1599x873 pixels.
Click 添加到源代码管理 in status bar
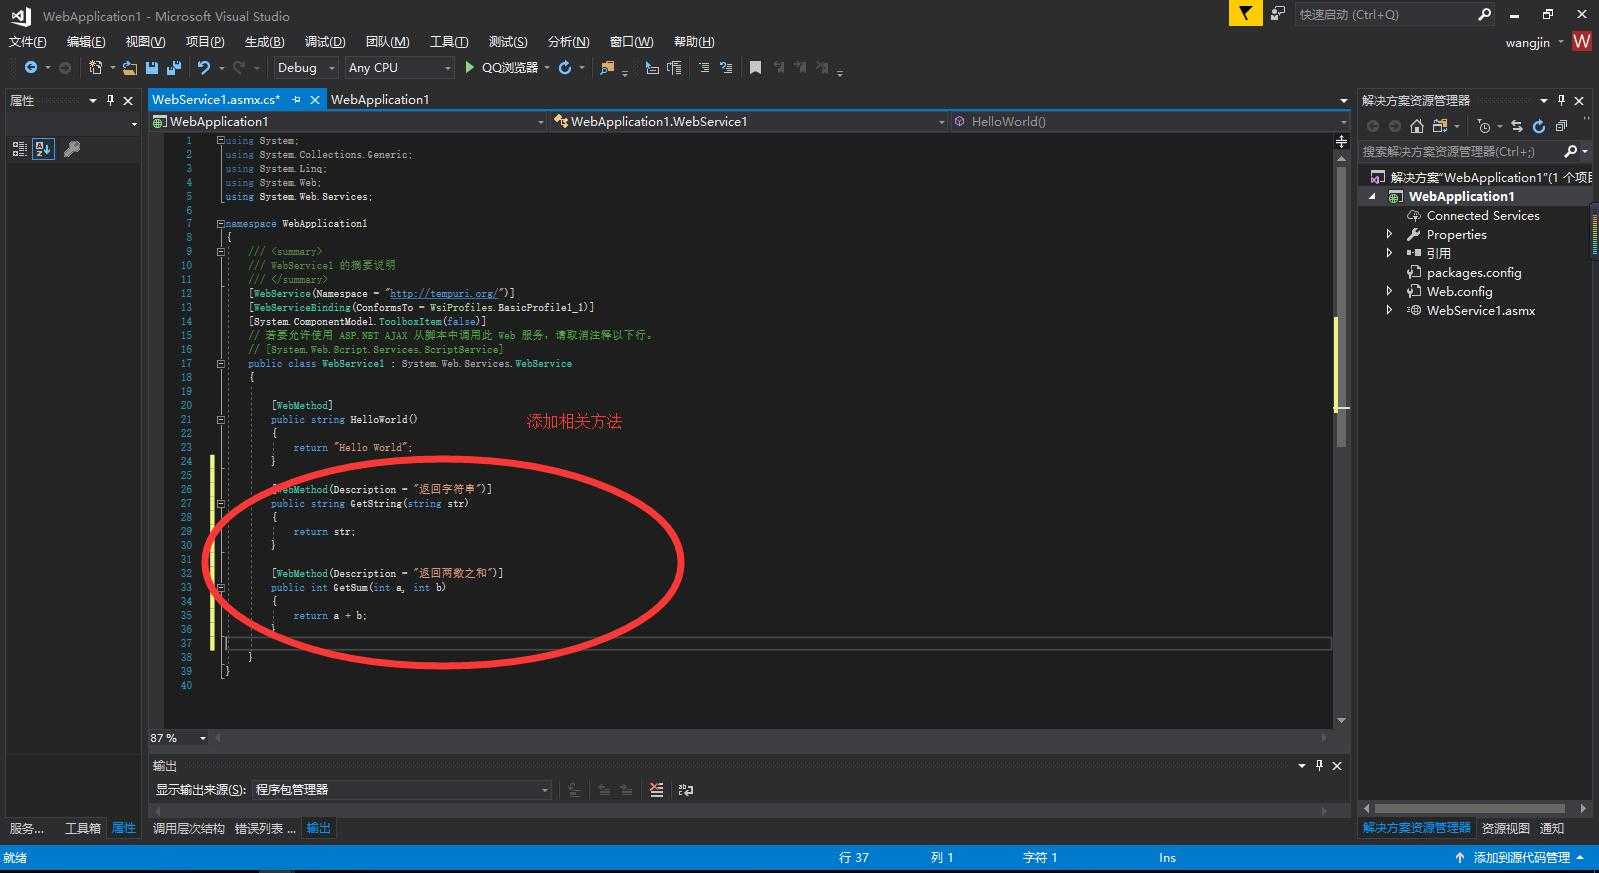(x=1521, y=858)
